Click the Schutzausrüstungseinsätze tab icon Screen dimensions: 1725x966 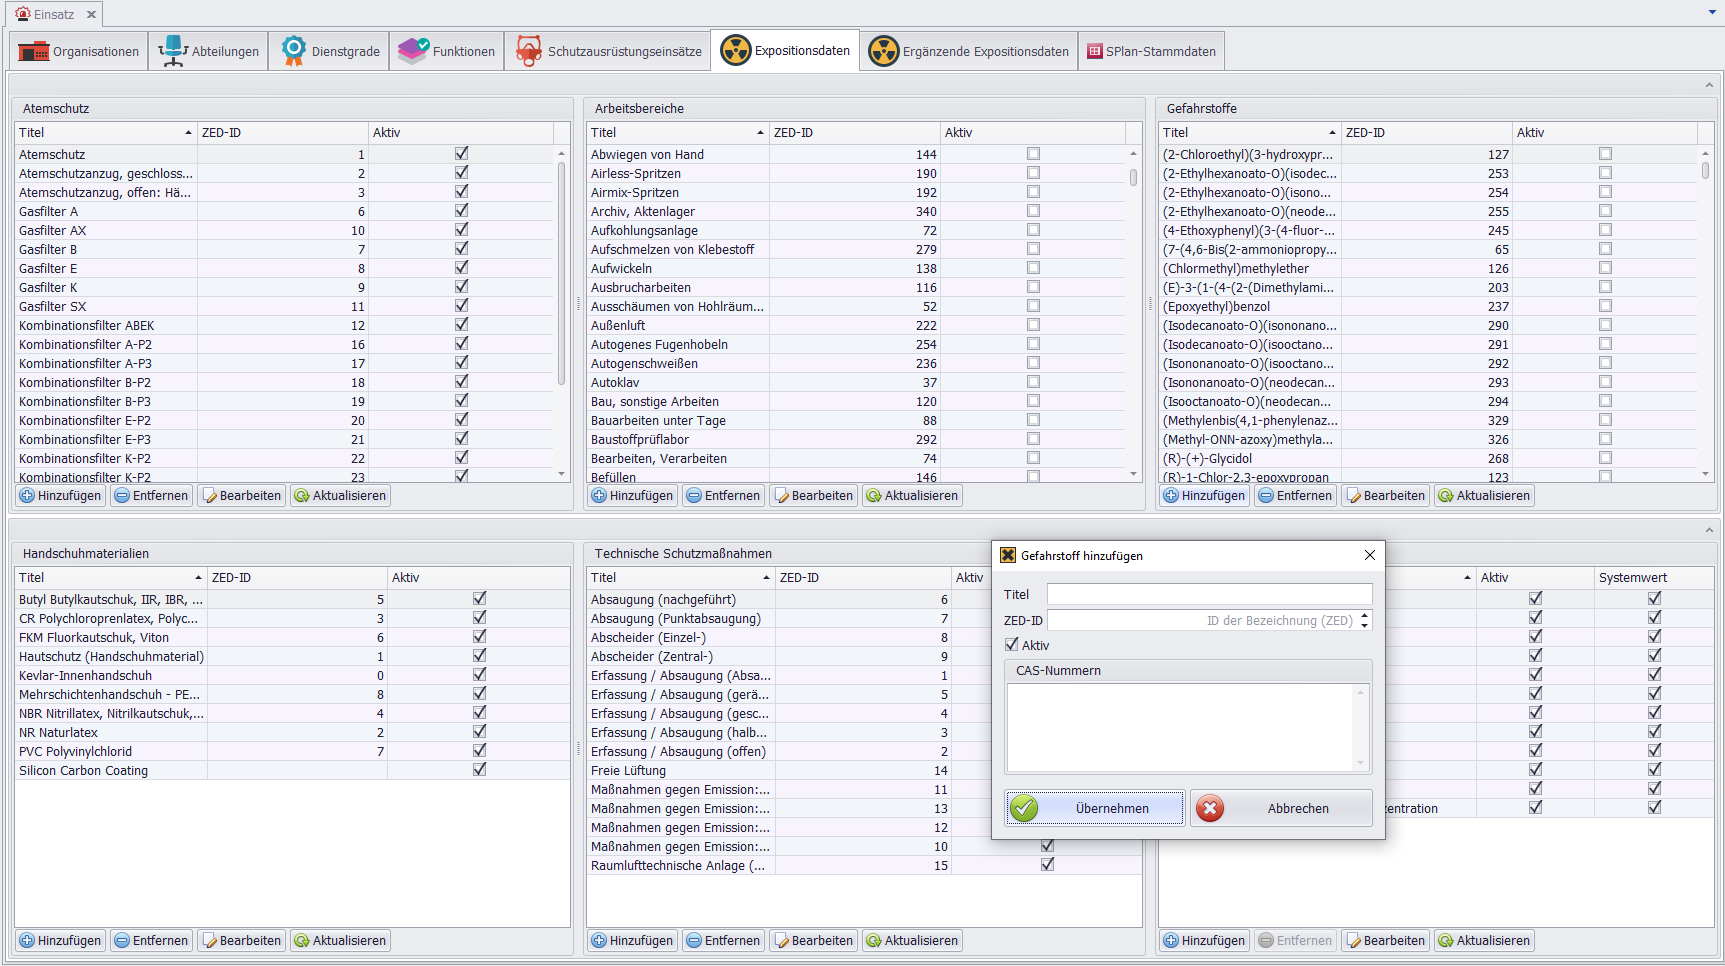pyautogui.click(x=529, y=51)
